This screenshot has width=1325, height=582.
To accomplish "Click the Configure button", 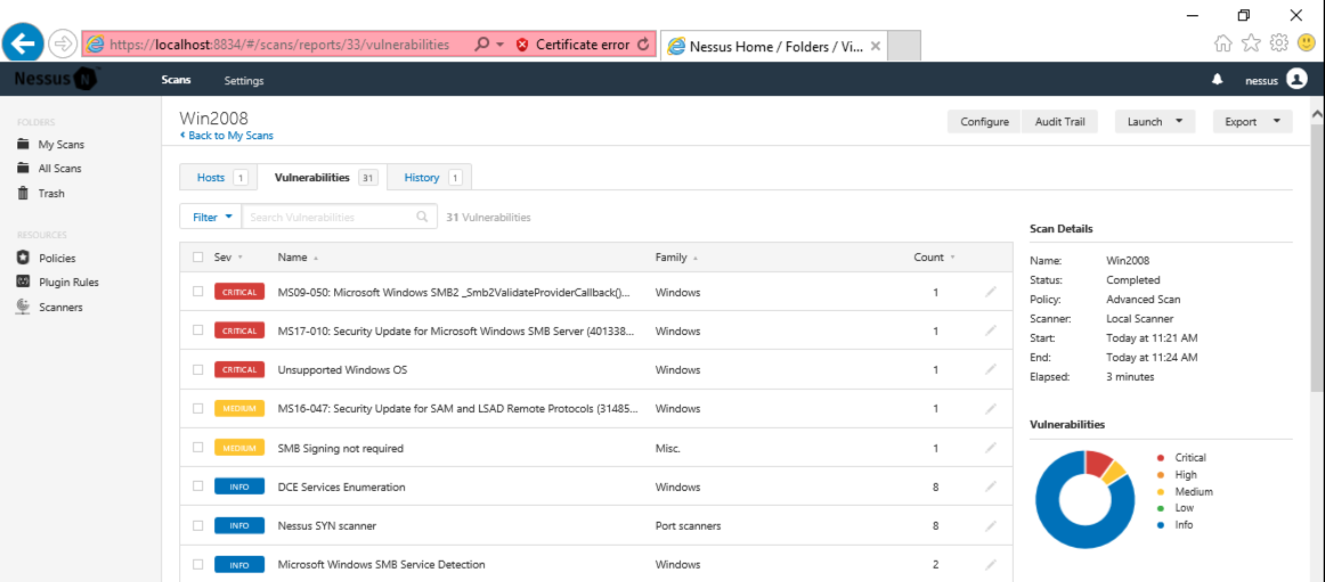I will click(984, 122).
